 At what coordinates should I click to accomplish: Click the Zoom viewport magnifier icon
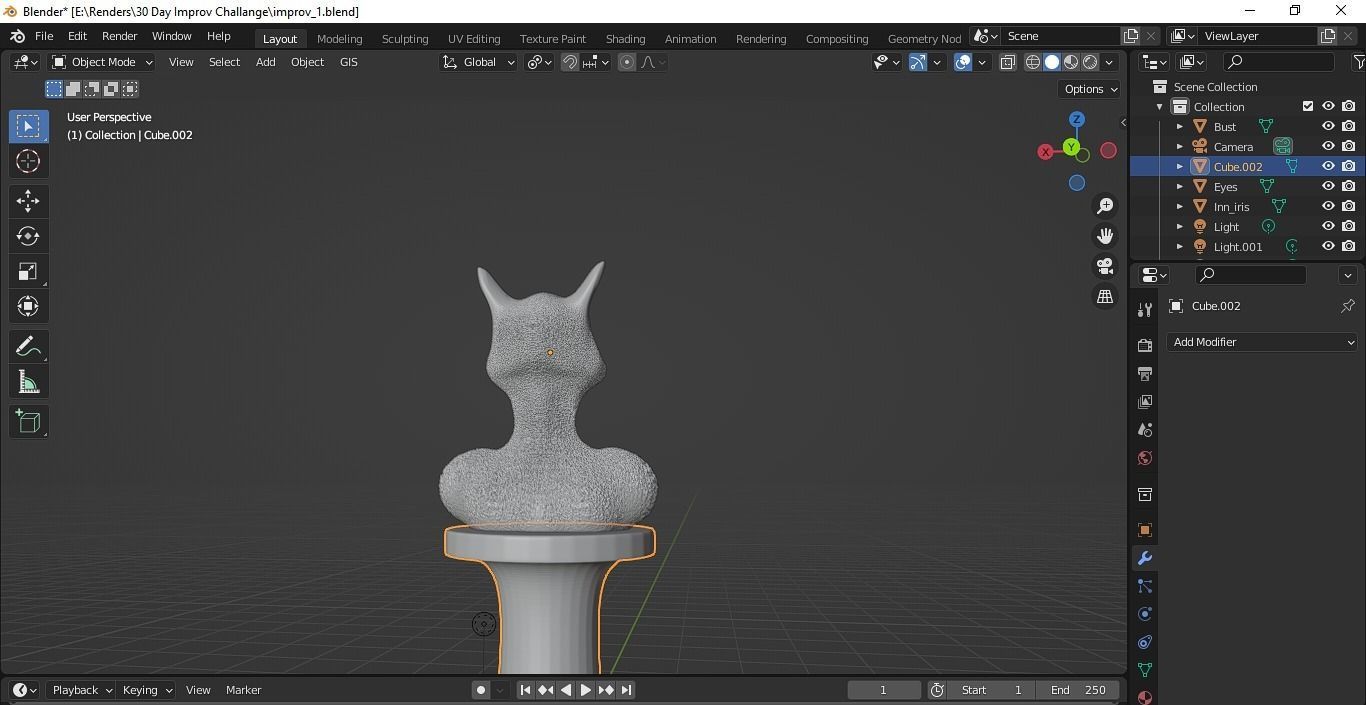point(1105,205)
